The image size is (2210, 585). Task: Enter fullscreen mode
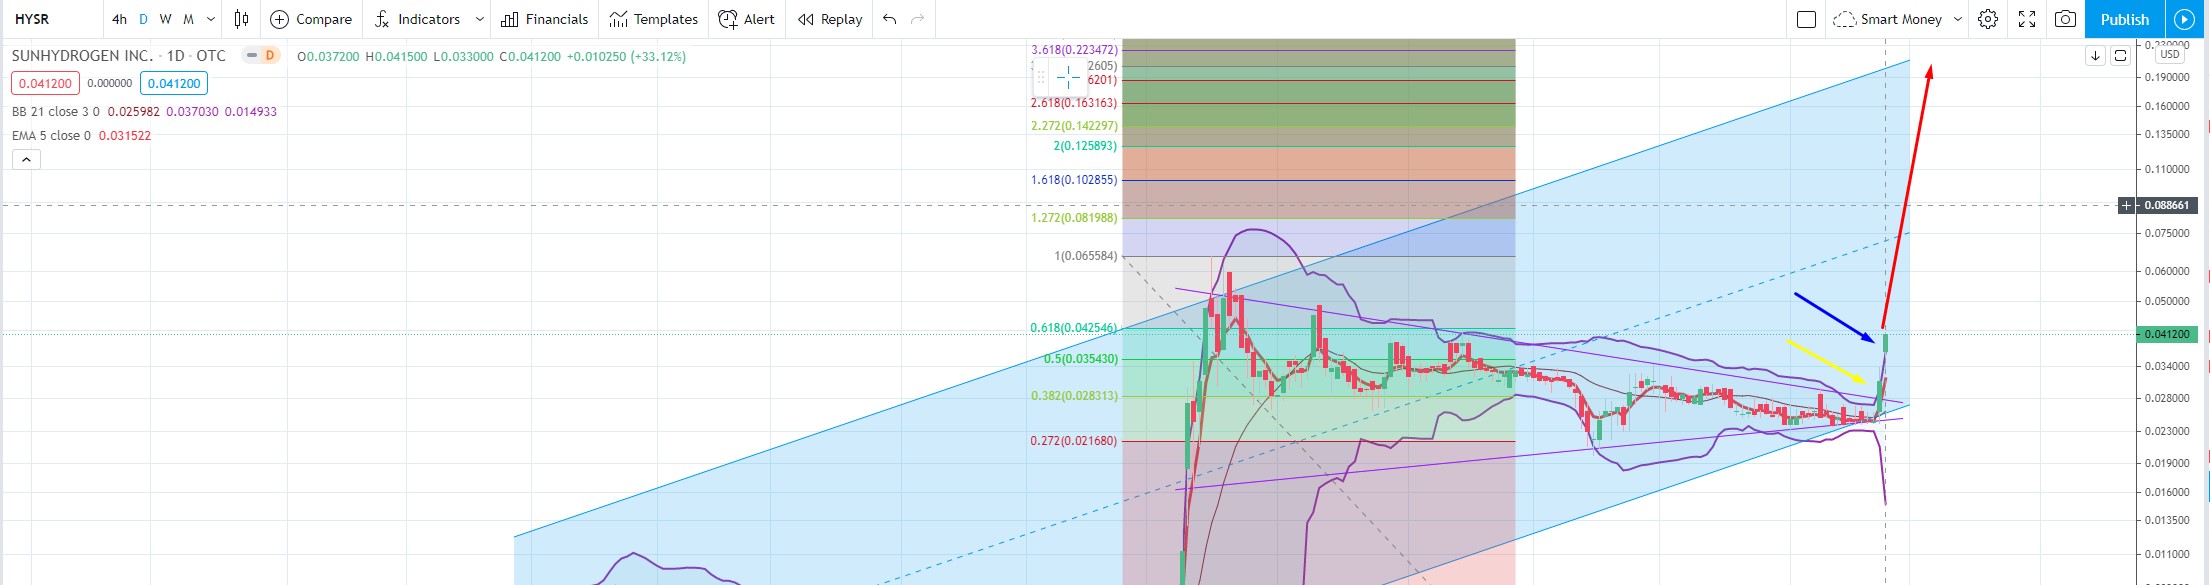(2027, 19)
